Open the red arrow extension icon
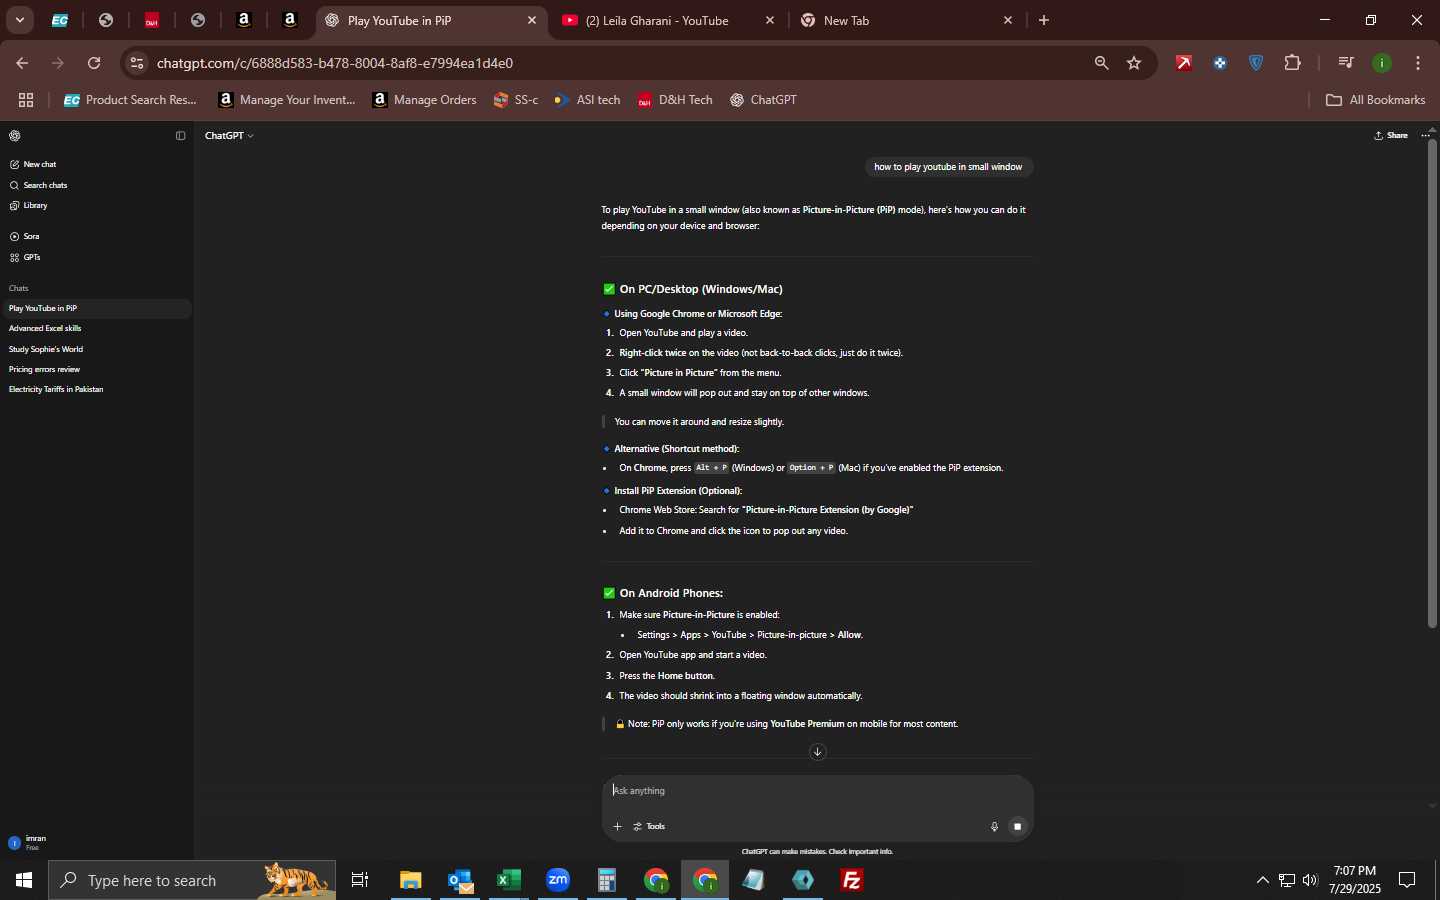This screenshot has height=900, width=1440. click(1184, 63)
